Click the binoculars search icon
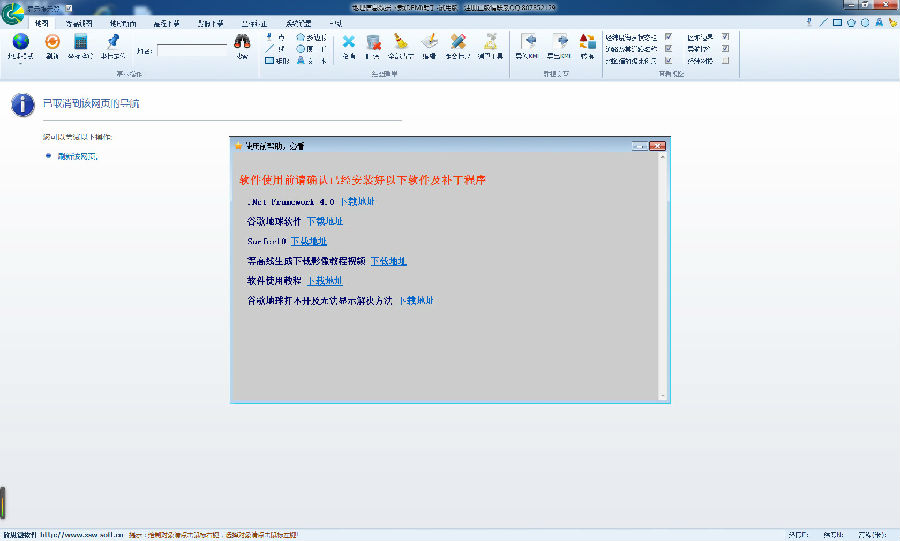The height and width of the screenshot is (541, 900). (242, 43)
